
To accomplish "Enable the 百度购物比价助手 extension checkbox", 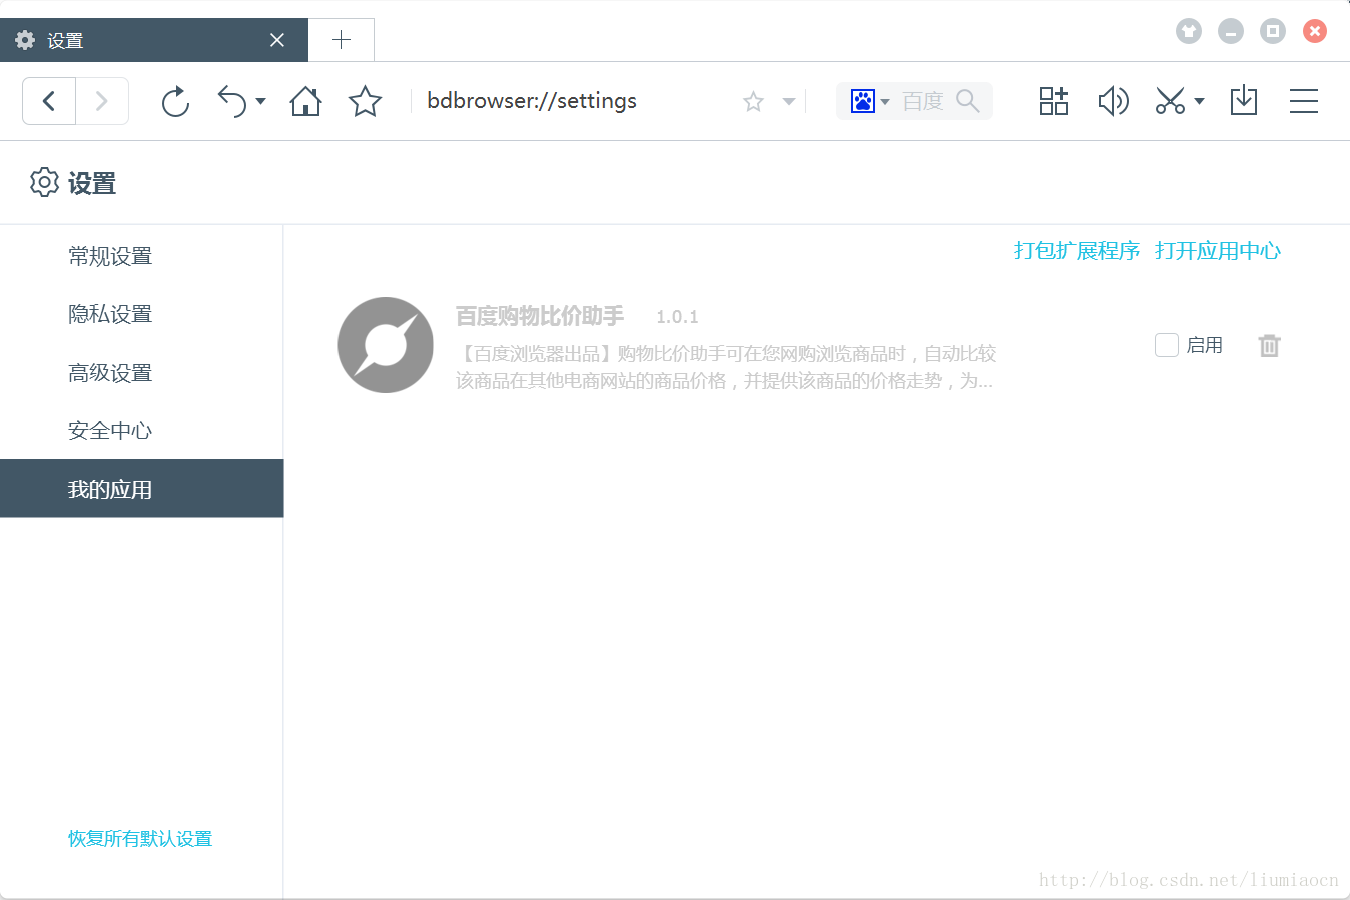I will (1167, 345).
